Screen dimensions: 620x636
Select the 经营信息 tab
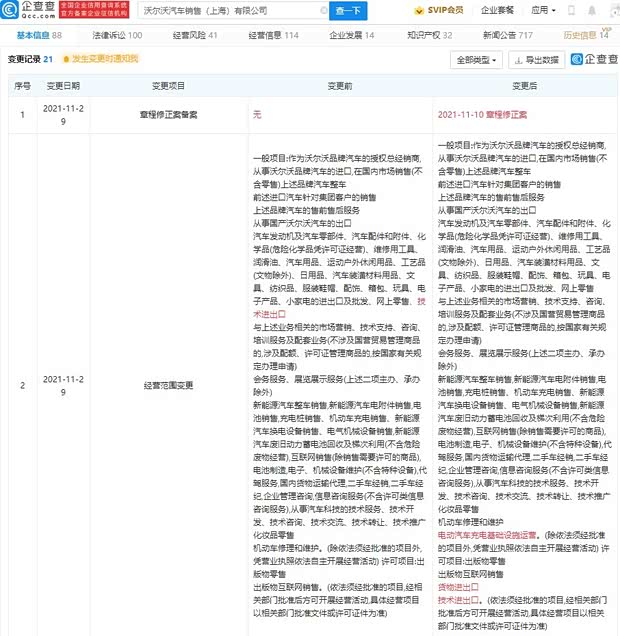tap(273, 35)
